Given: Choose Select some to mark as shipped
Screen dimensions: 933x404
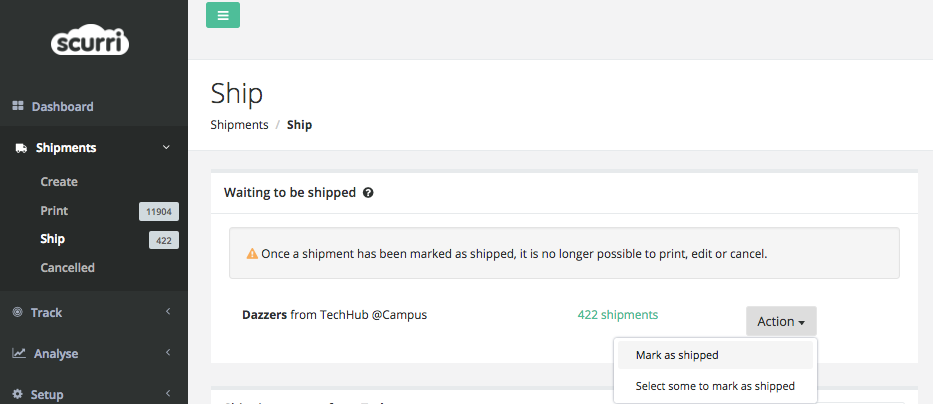Looking at the screenshot, I should tap(715, 386).
